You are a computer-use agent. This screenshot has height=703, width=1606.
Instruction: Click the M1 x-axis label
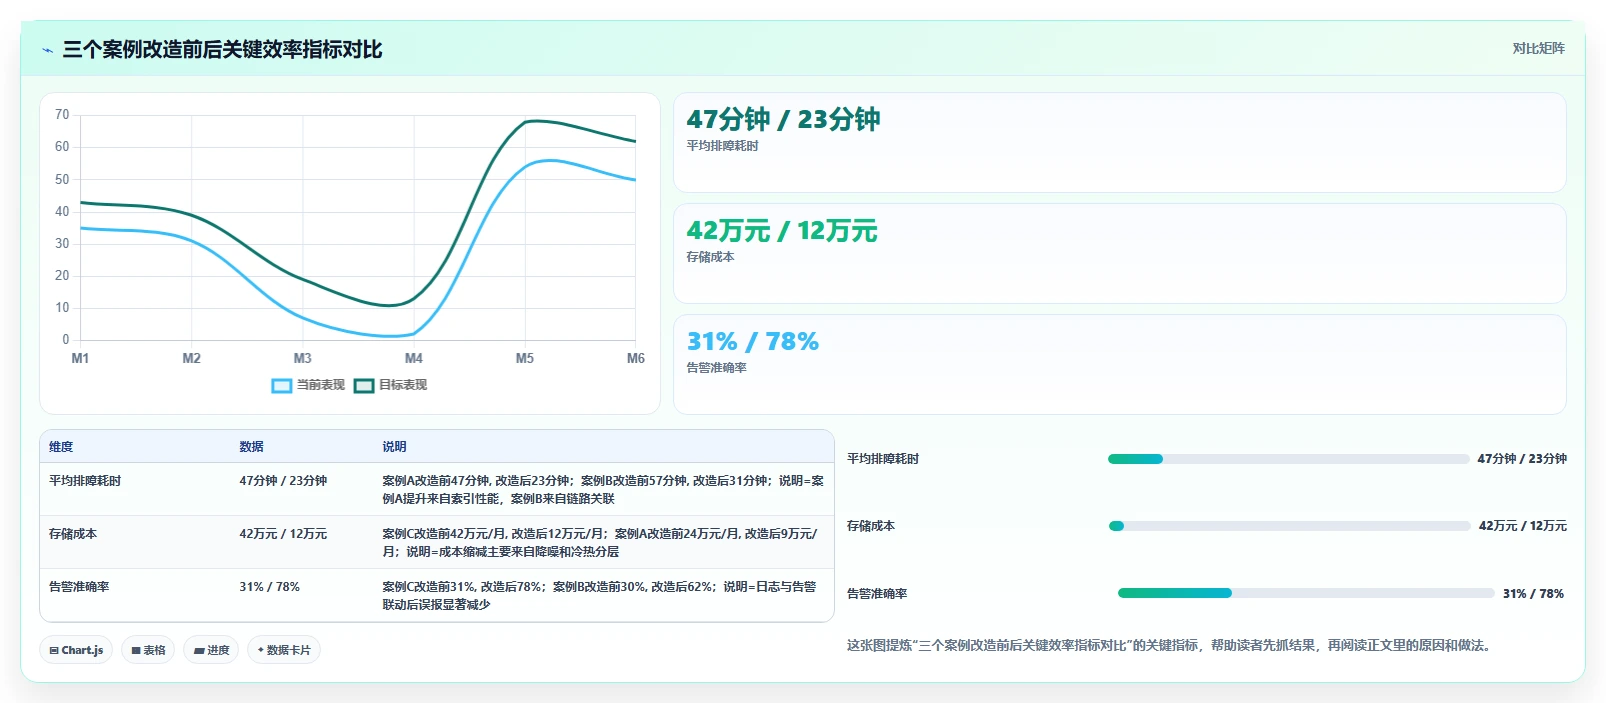pyautogui.click(x=80, y=358)
